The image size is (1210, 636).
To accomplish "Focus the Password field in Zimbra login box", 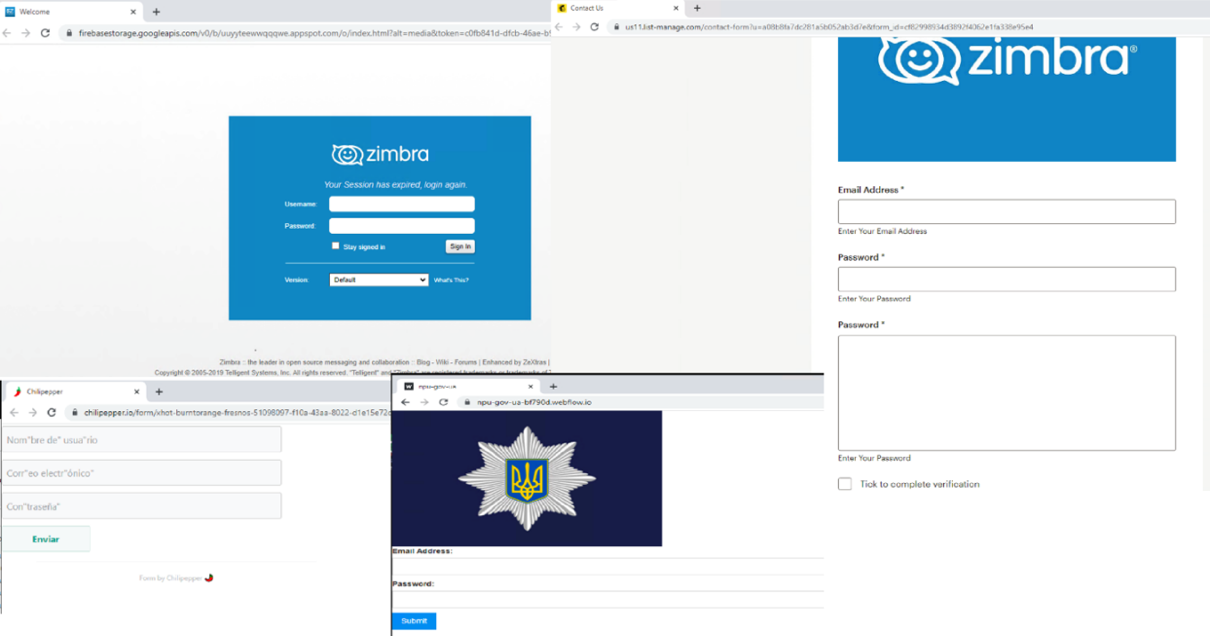I will click(x=402, y=226).
